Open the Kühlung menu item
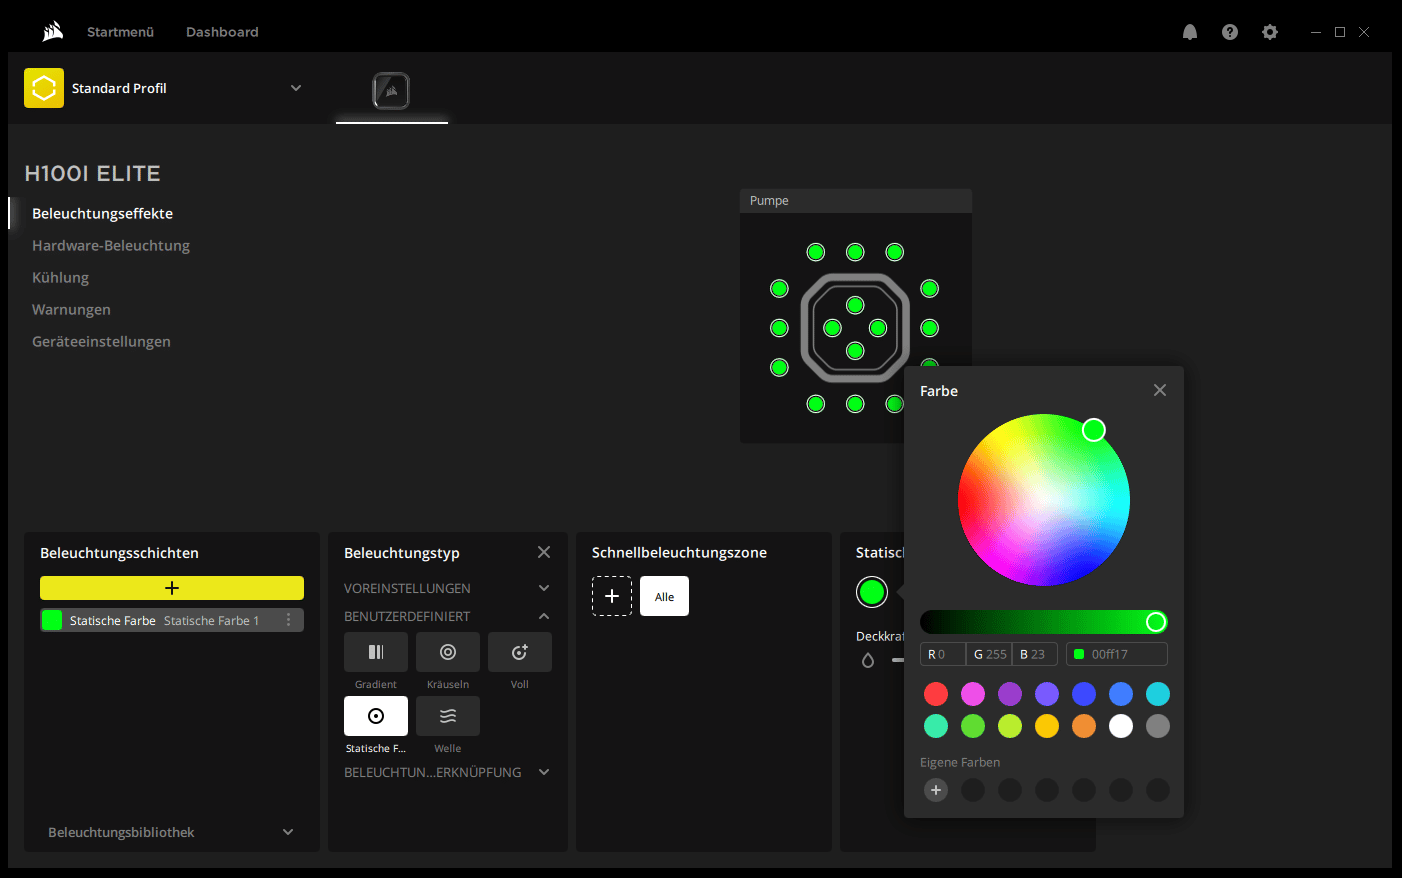1402x878 pixels. tap(60, 277)
